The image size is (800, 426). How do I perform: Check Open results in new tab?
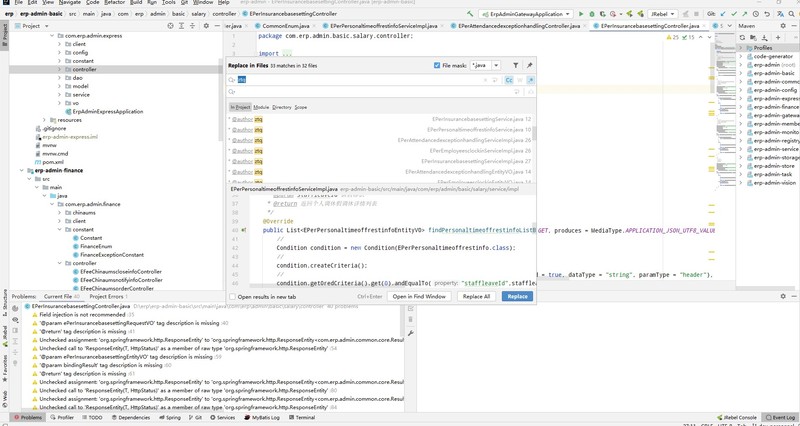[x=233, y=296]
